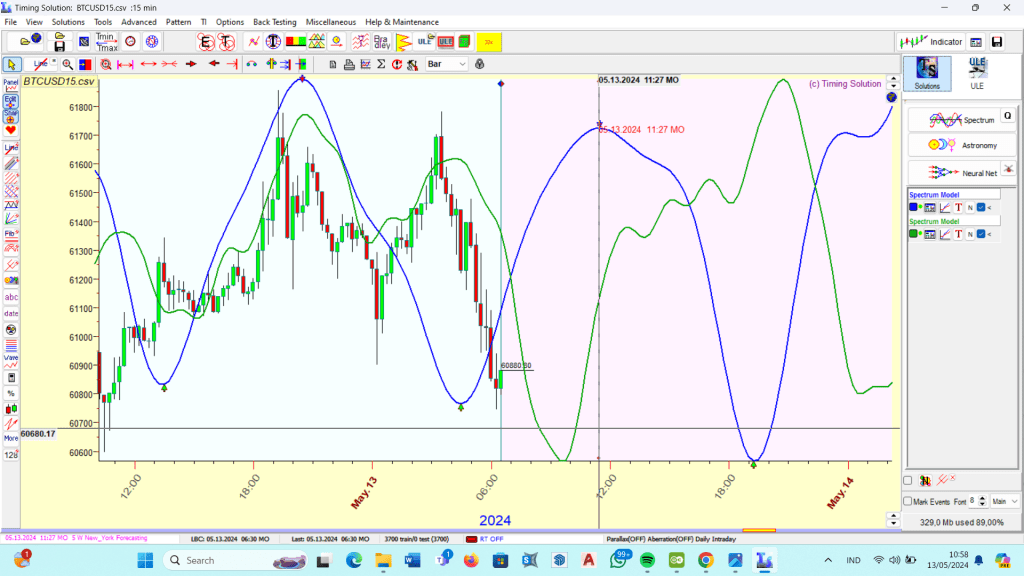Click the printer icon in toolbar

[x=349, y=64]
